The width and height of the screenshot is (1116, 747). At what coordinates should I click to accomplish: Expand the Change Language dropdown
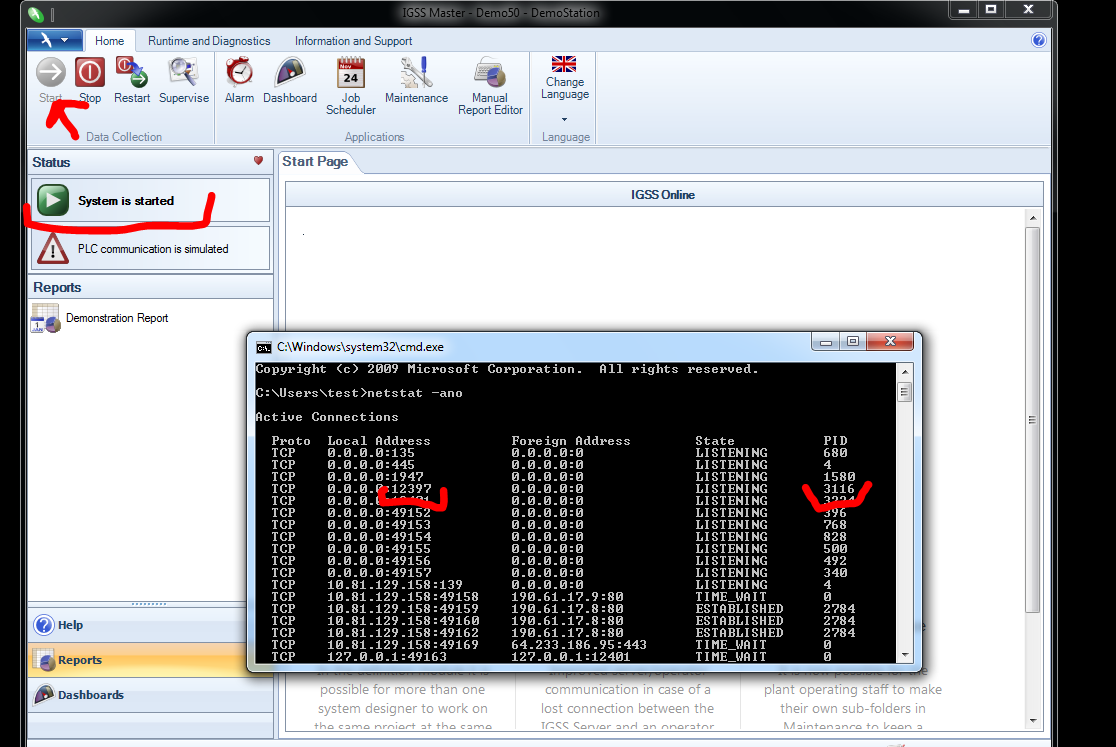(565, 119)
